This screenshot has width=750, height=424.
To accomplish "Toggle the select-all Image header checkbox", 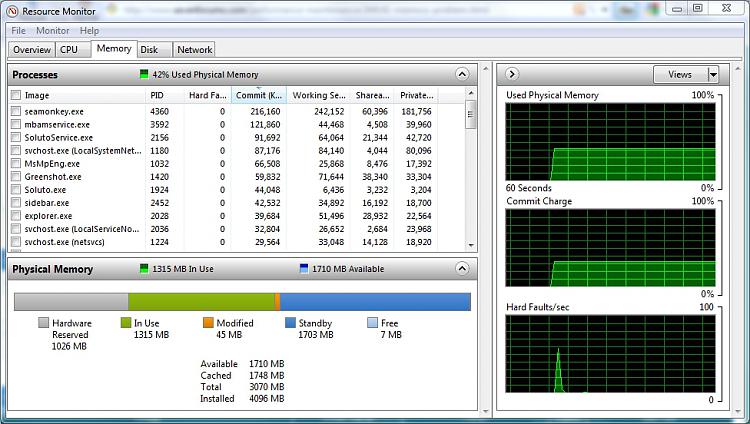I will click(x=16, y=95).
